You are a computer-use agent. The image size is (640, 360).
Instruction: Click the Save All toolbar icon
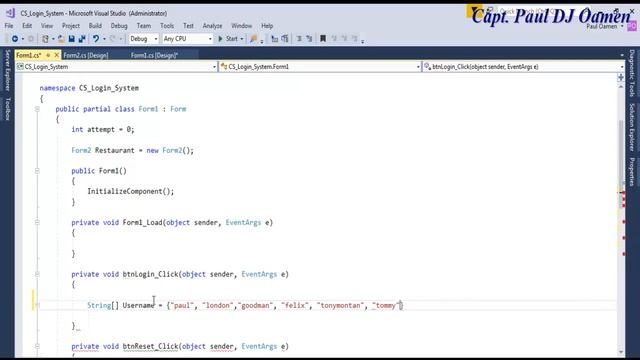click(x=82, y=39)
